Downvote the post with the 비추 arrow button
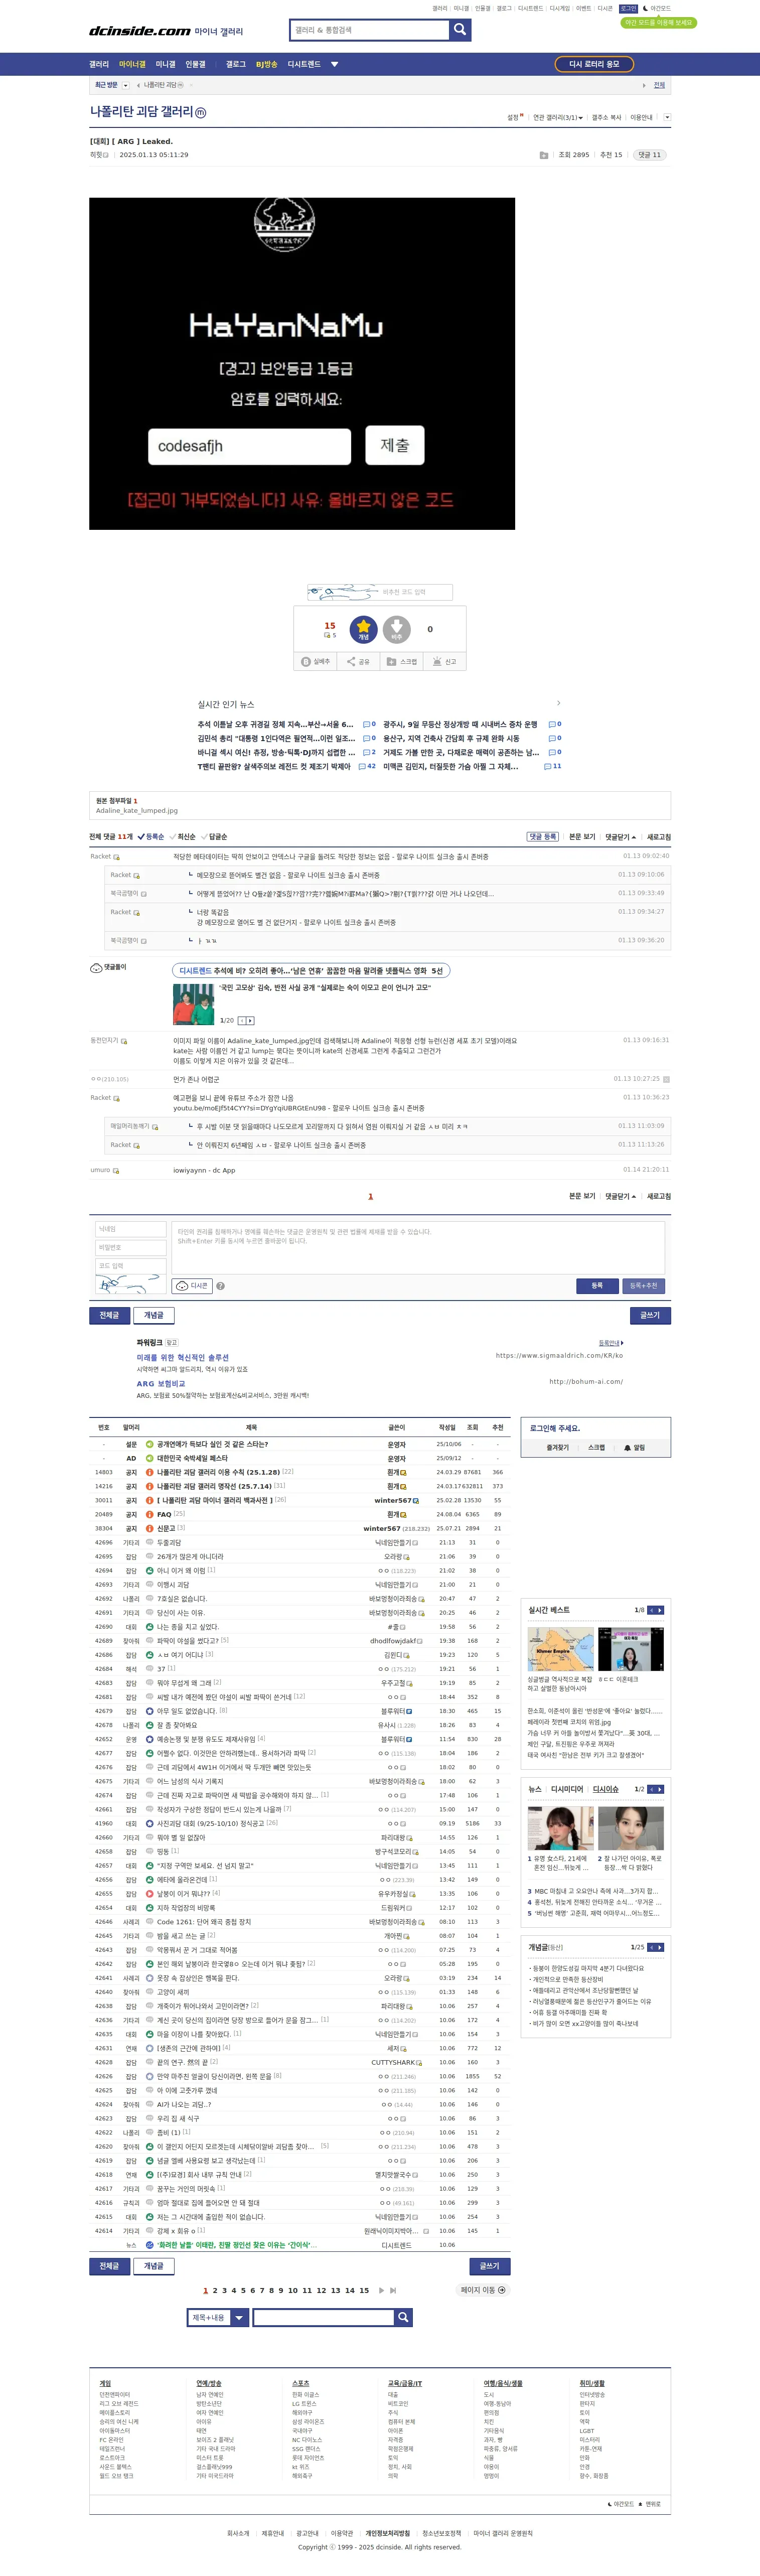Image resolution: width=760 pixels, height=2576 pixels. click(396, 629)
